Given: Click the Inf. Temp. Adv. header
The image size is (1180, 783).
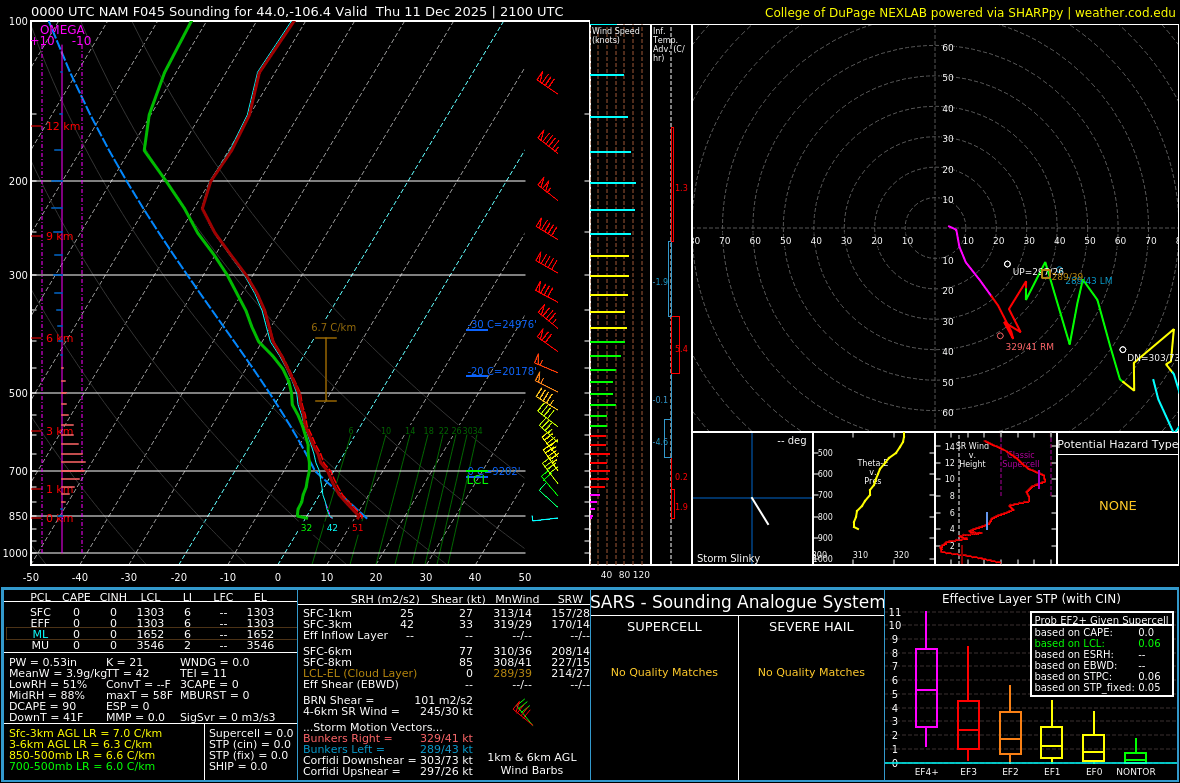Looking at the screenshot, I should pyautogui.click(x=669, y=44).
